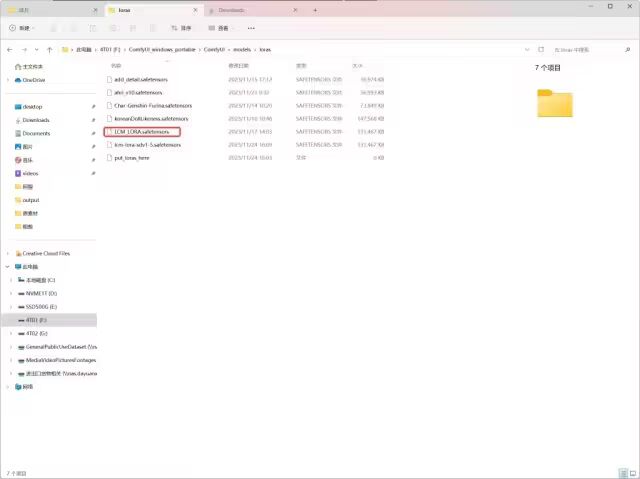The height and width of the screenshot is (479, 640).
Task: Open pinned Documents folder
Action: point(32,133)
